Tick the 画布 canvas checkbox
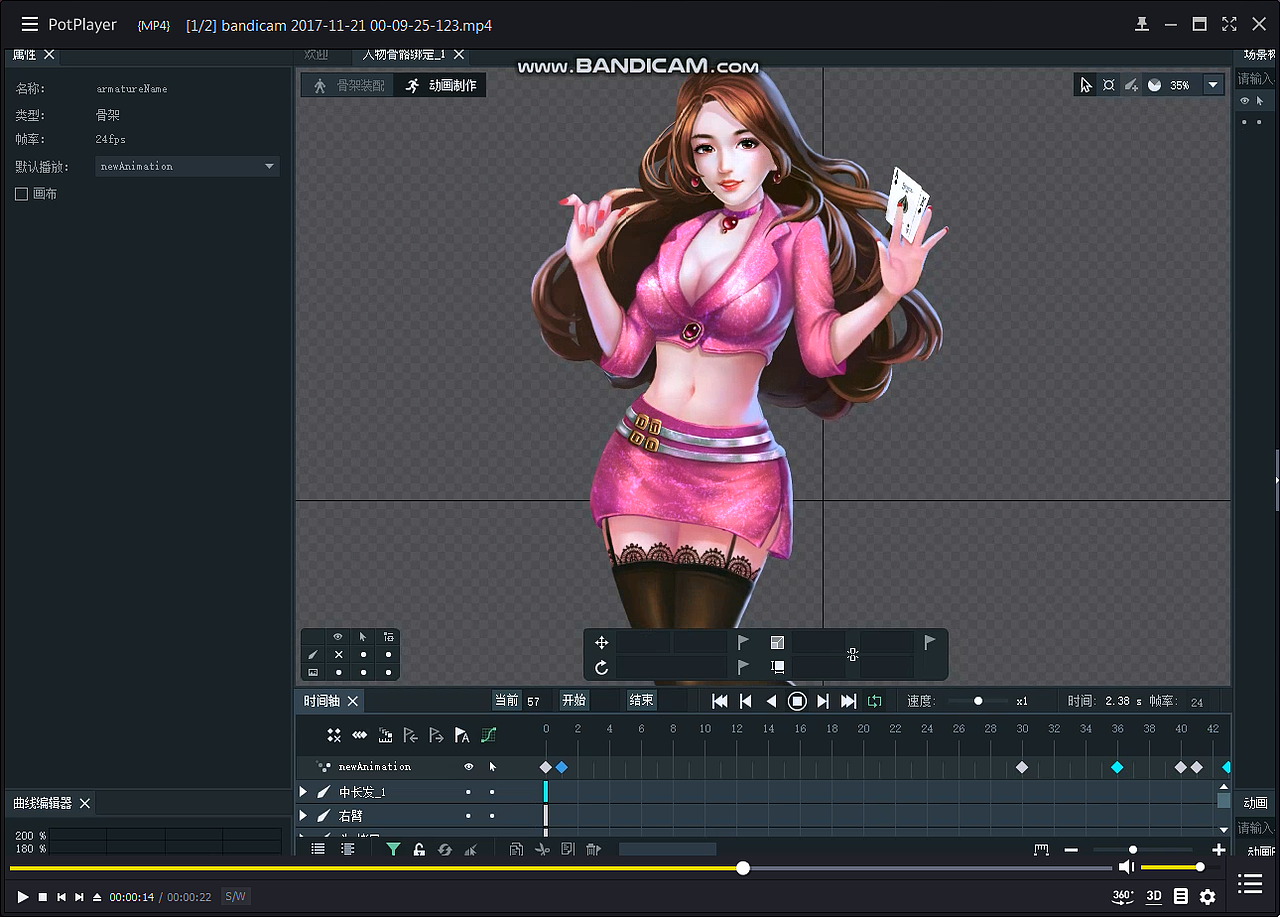This screenshot has height=917, width=1280. (x=21, y=194)
